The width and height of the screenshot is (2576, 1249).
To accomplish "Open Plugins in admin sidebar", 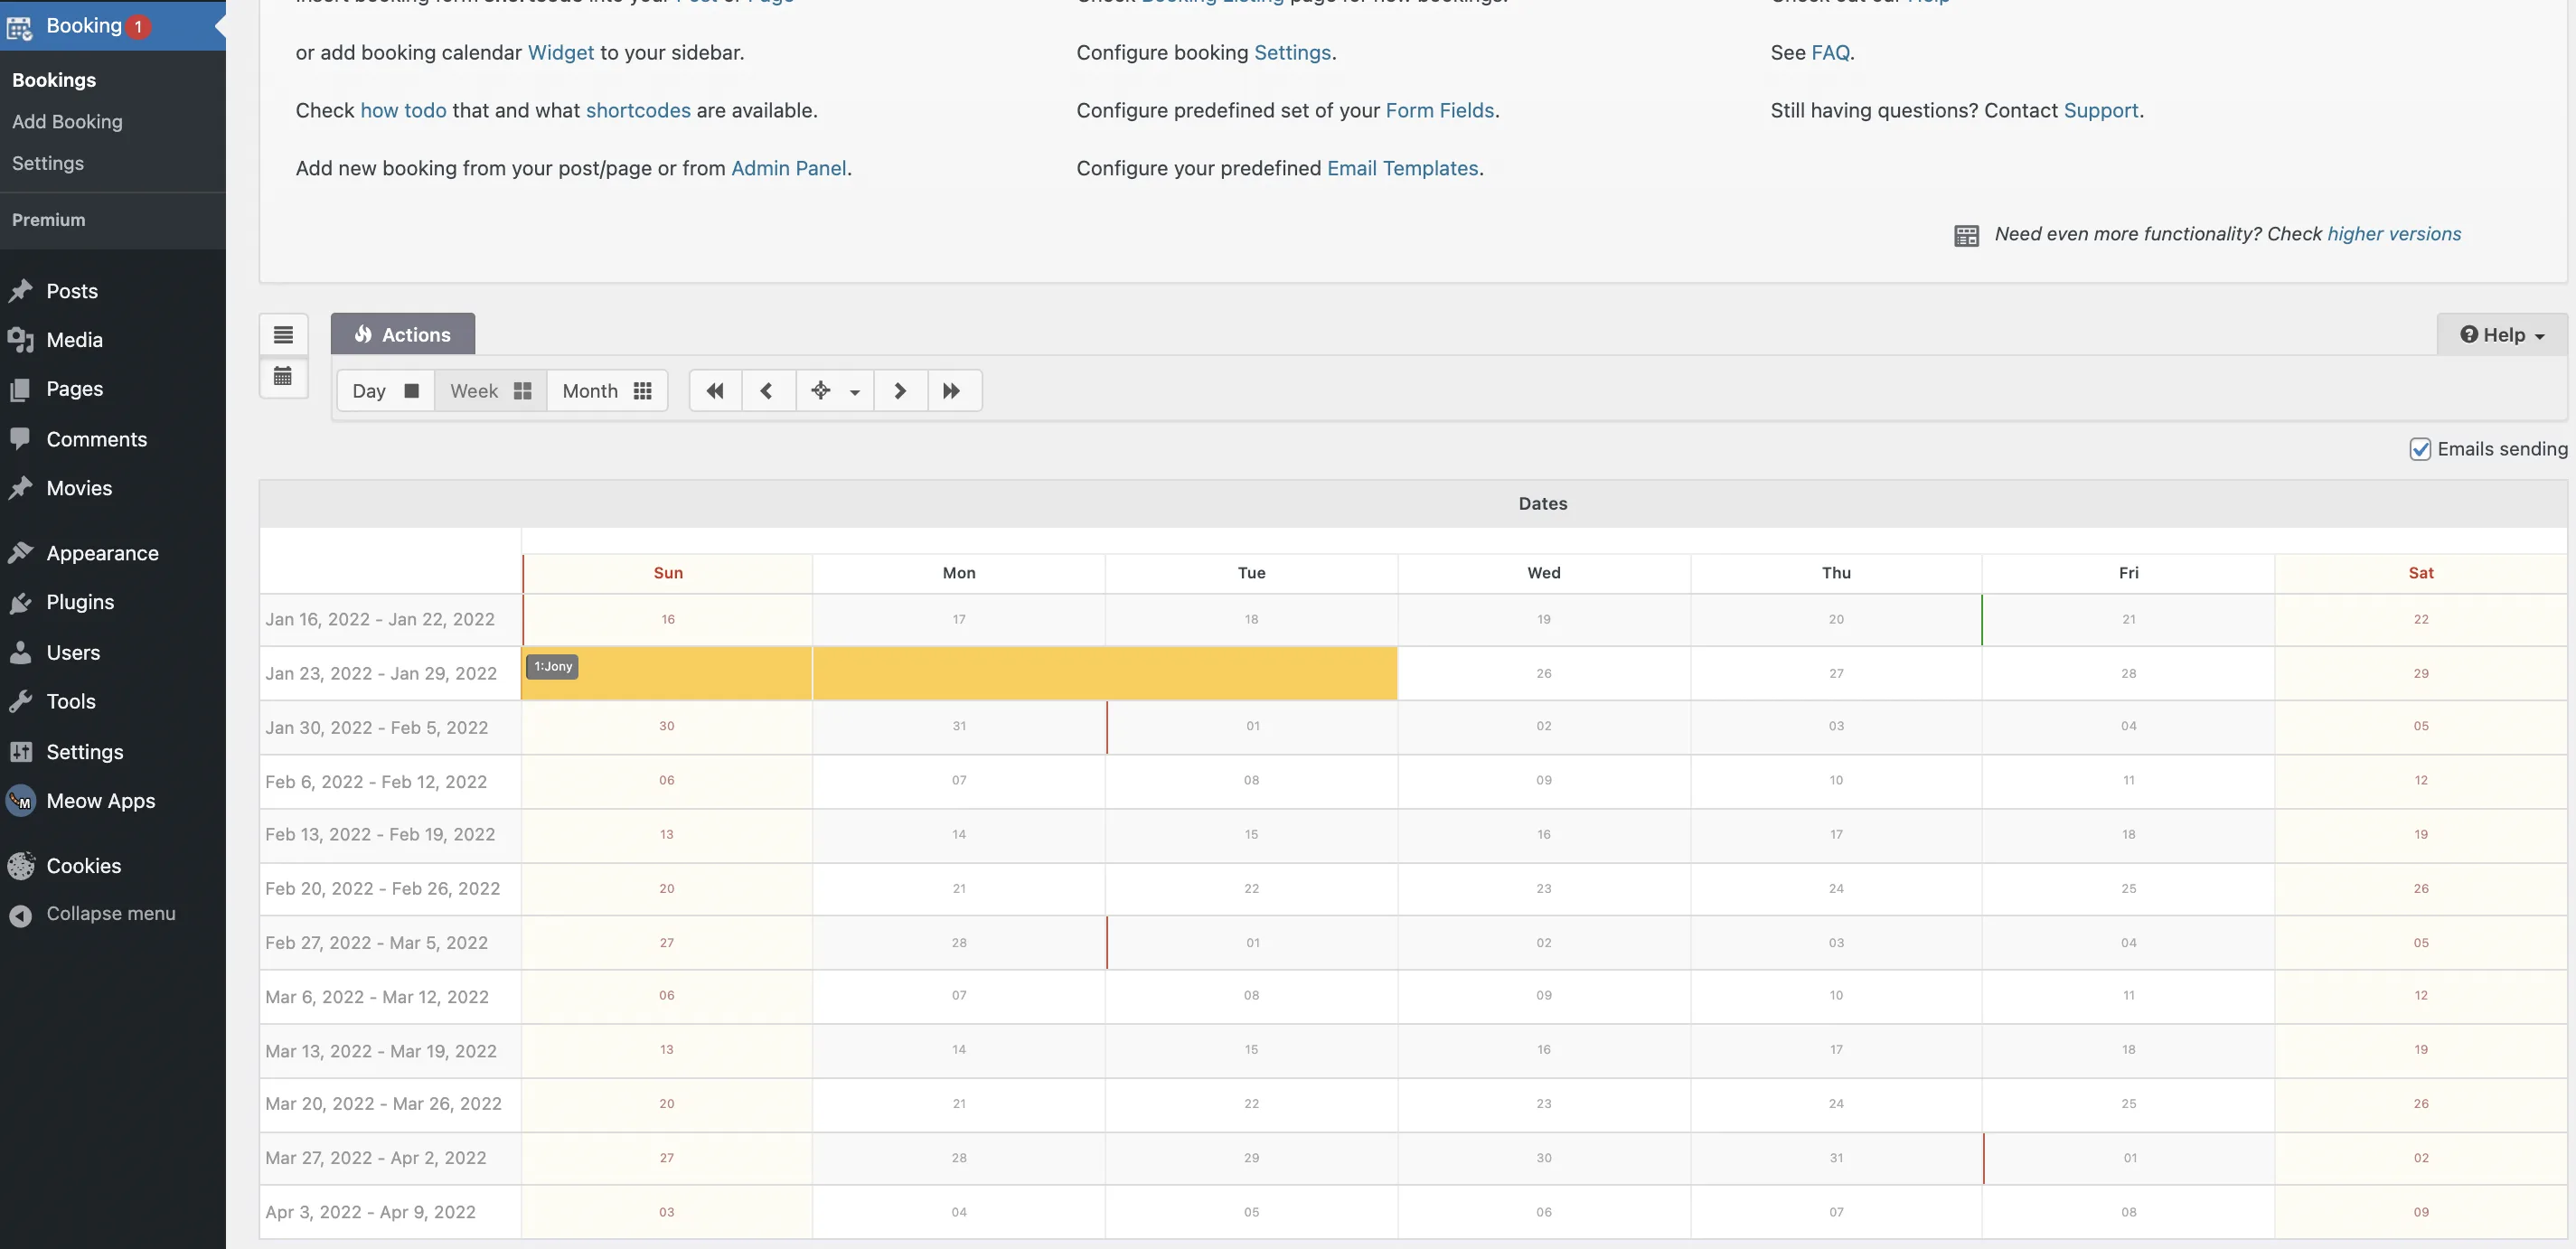I will coord(80,602).
